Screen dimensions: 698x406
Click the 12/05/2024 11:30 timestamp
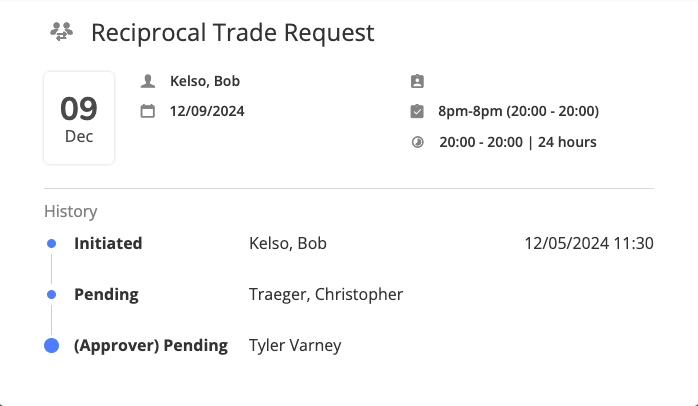point(589,244)
